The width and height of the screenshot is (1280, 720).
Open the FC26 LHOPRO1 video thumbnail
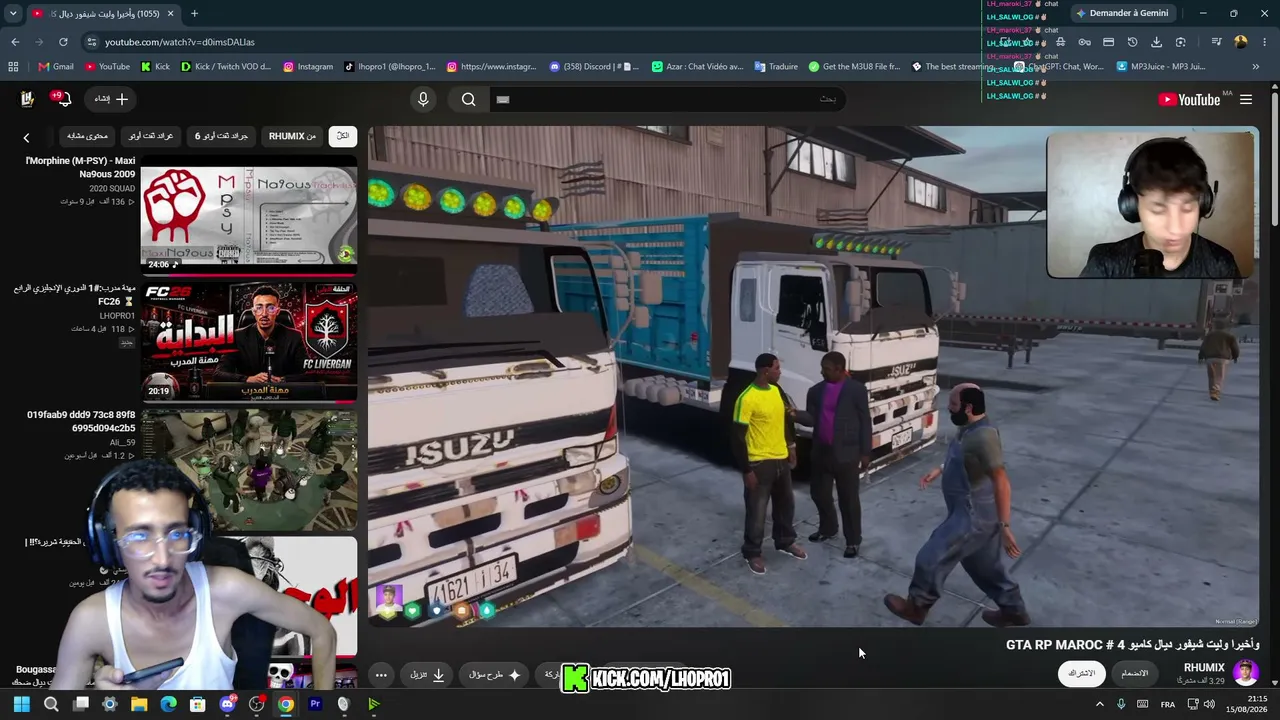coord(248,342)
